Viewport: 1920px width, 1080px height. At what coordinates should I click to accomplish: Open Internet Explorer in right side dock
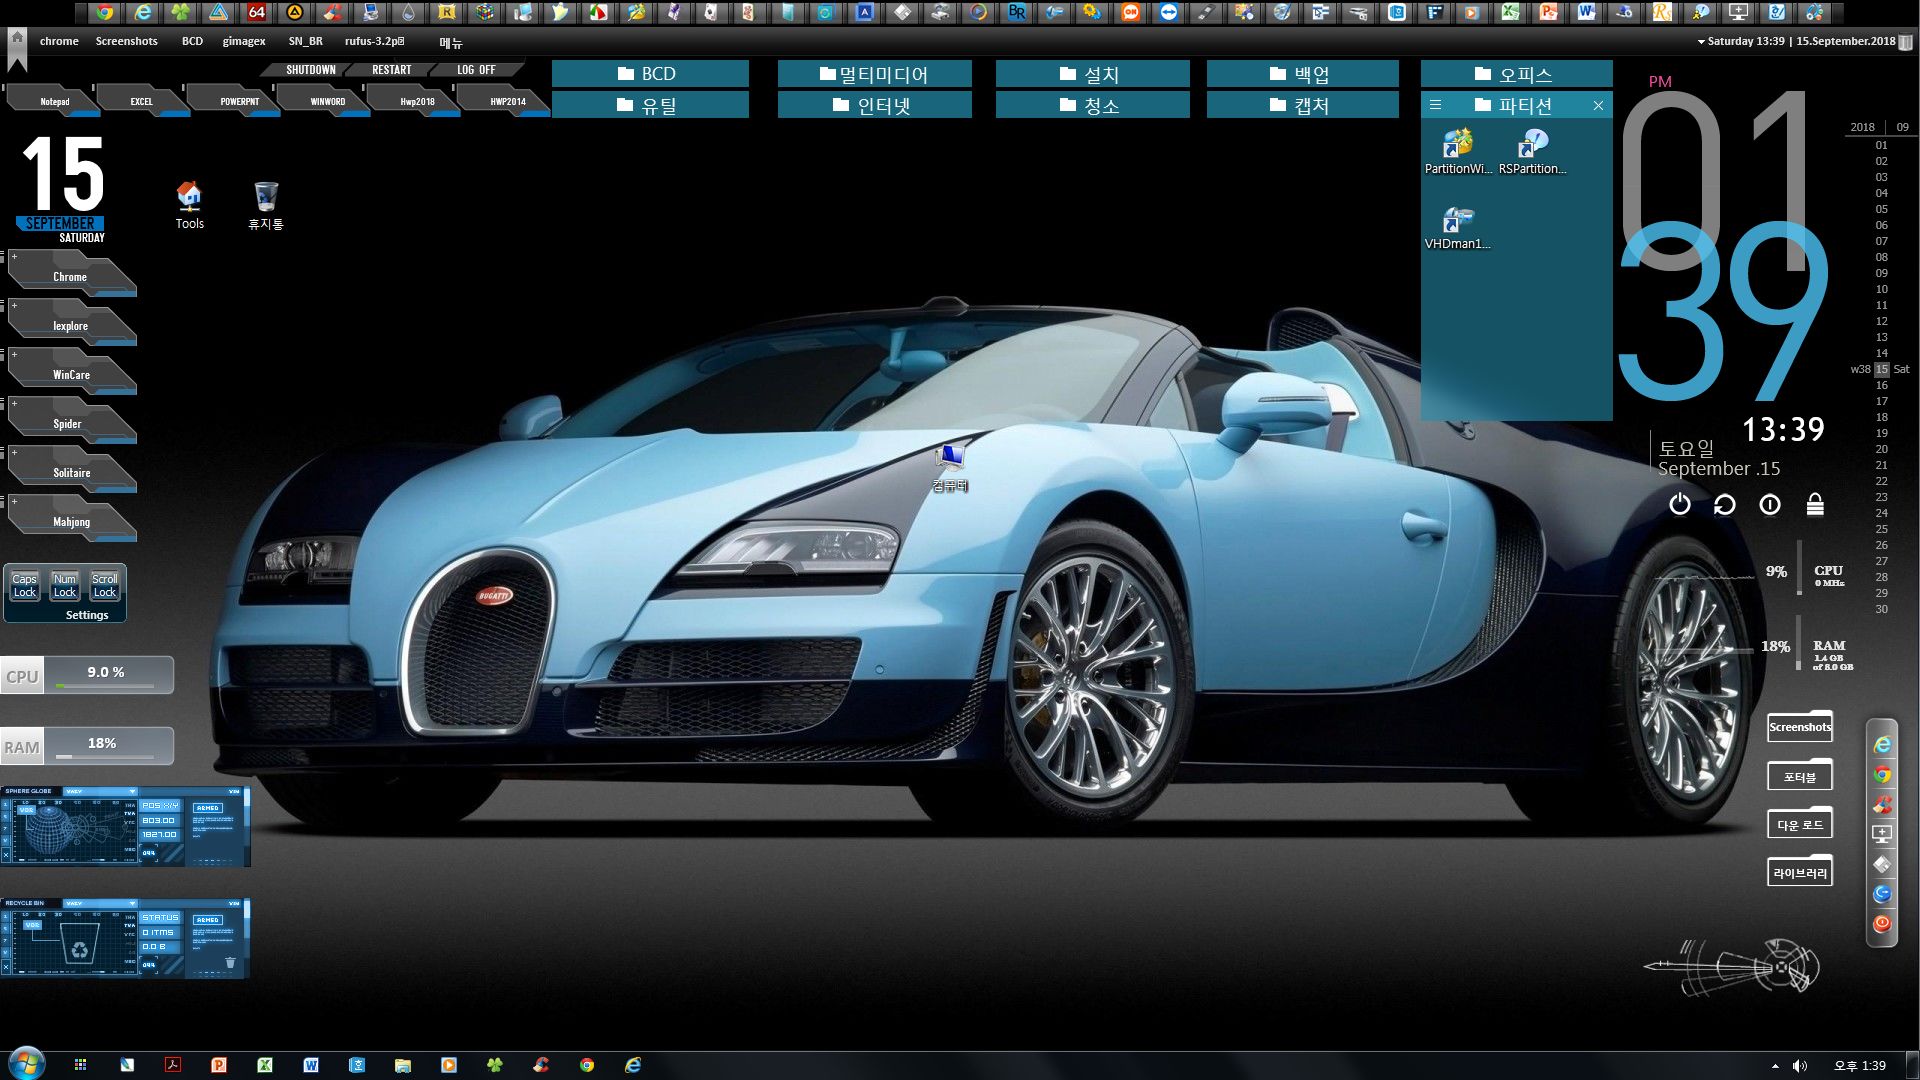click(x=1882, y=745)
